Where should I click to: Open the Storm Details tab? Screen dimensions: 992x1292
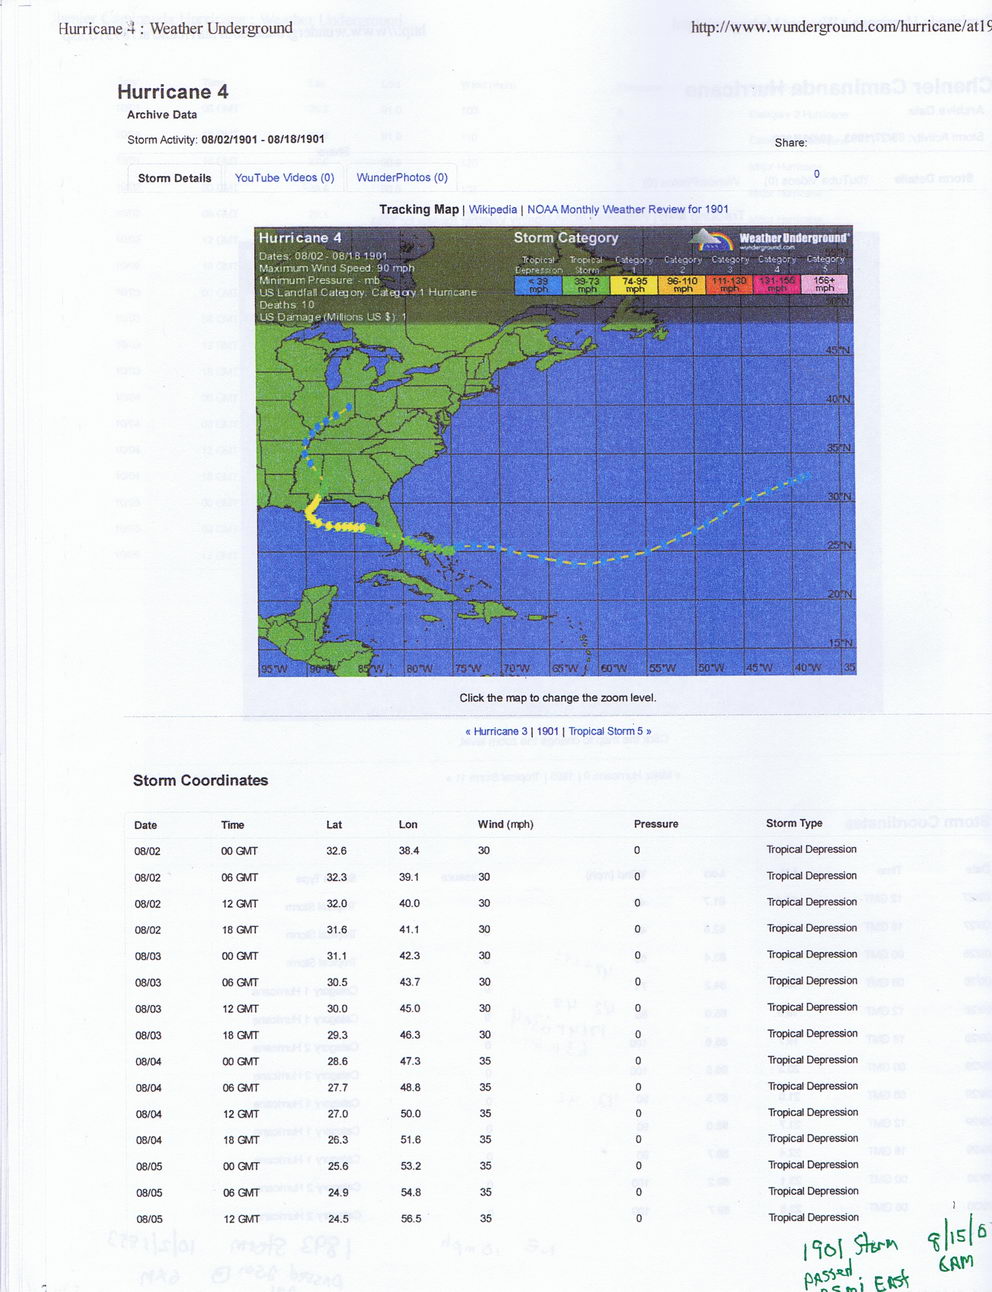coord(175,178)
